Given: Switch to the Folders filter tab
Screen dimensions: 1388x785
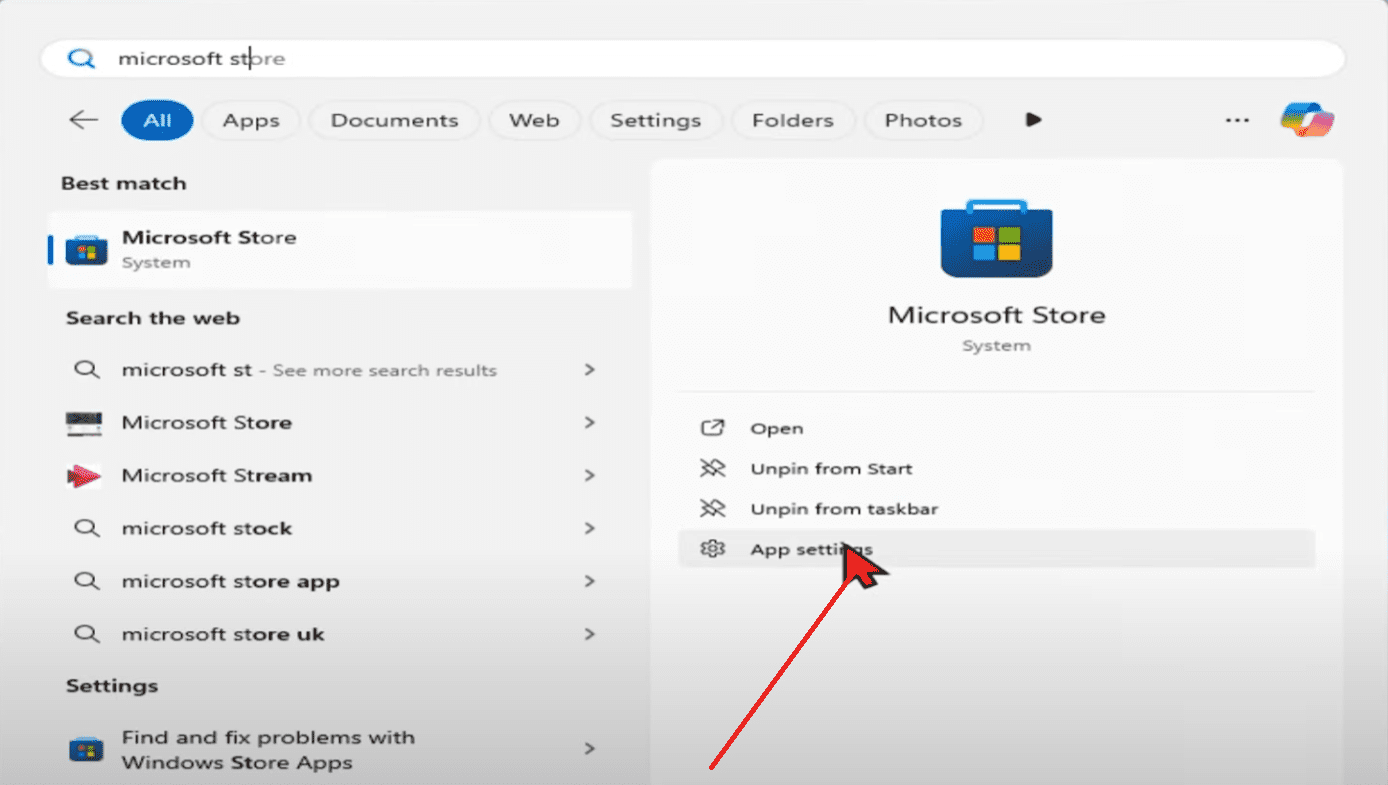Looking at the screenshot, I should [x=793, y=120].
